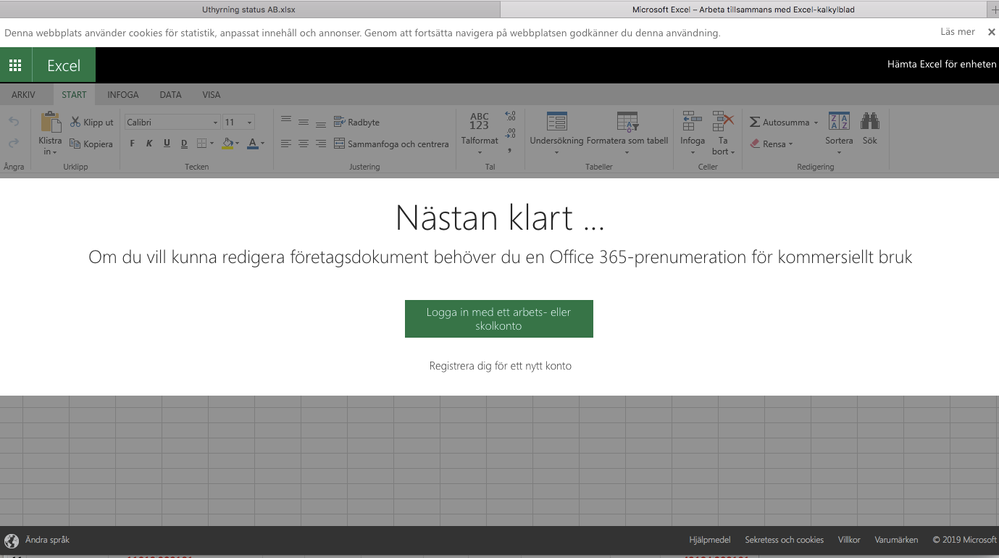Toggle italic formatting (K)
The height and width of the screenshot is (558, 999).
point(149,144)
